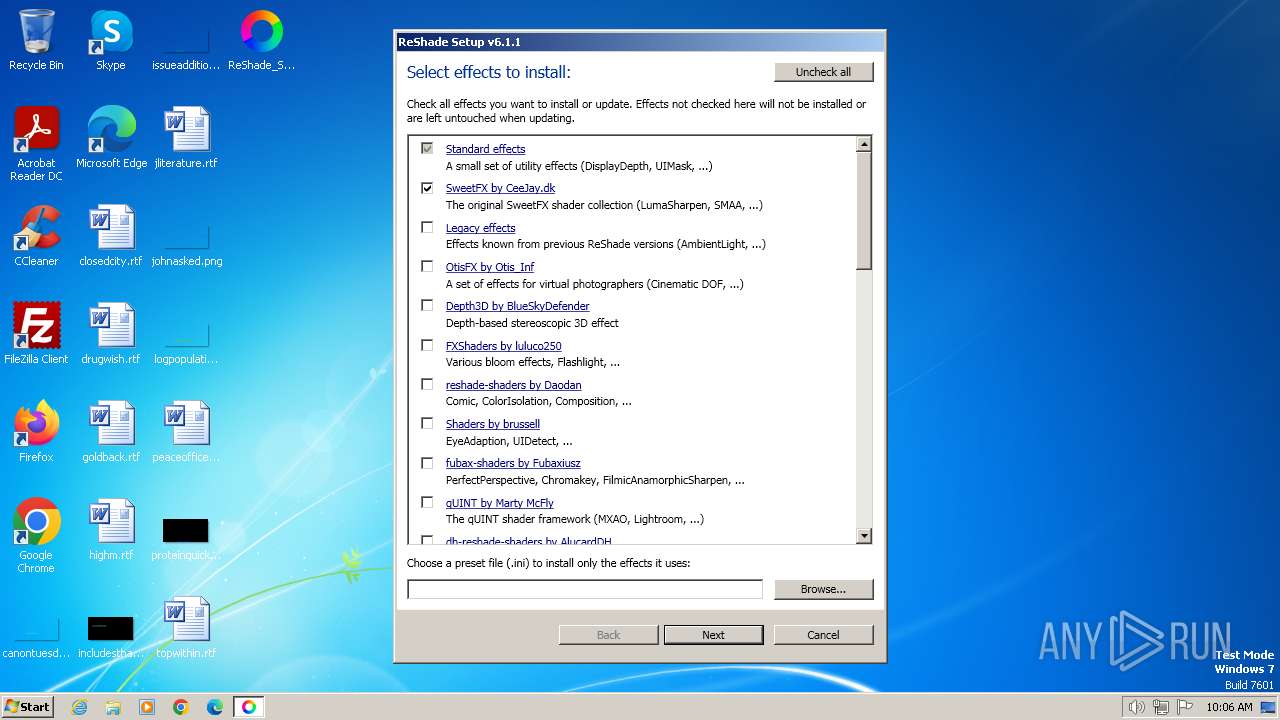Open closedcity.rtf desktop file

click(x=111, y=236)
